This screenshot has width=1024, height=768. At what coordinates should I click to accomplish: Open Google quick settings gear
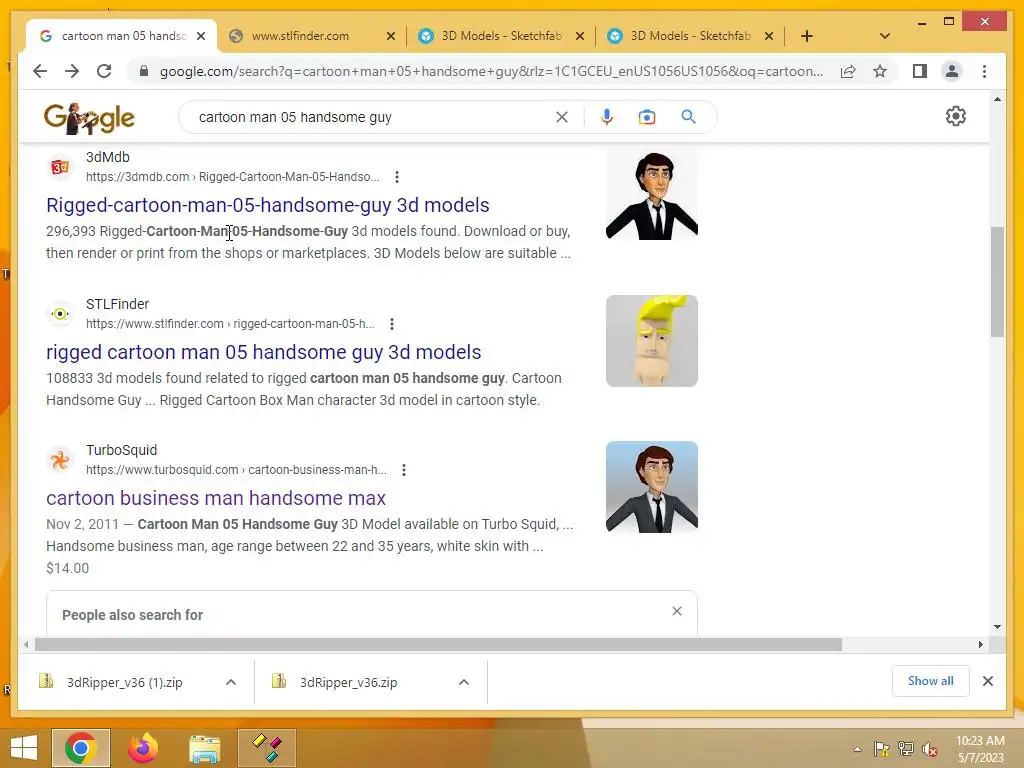[x=955, y=116]
